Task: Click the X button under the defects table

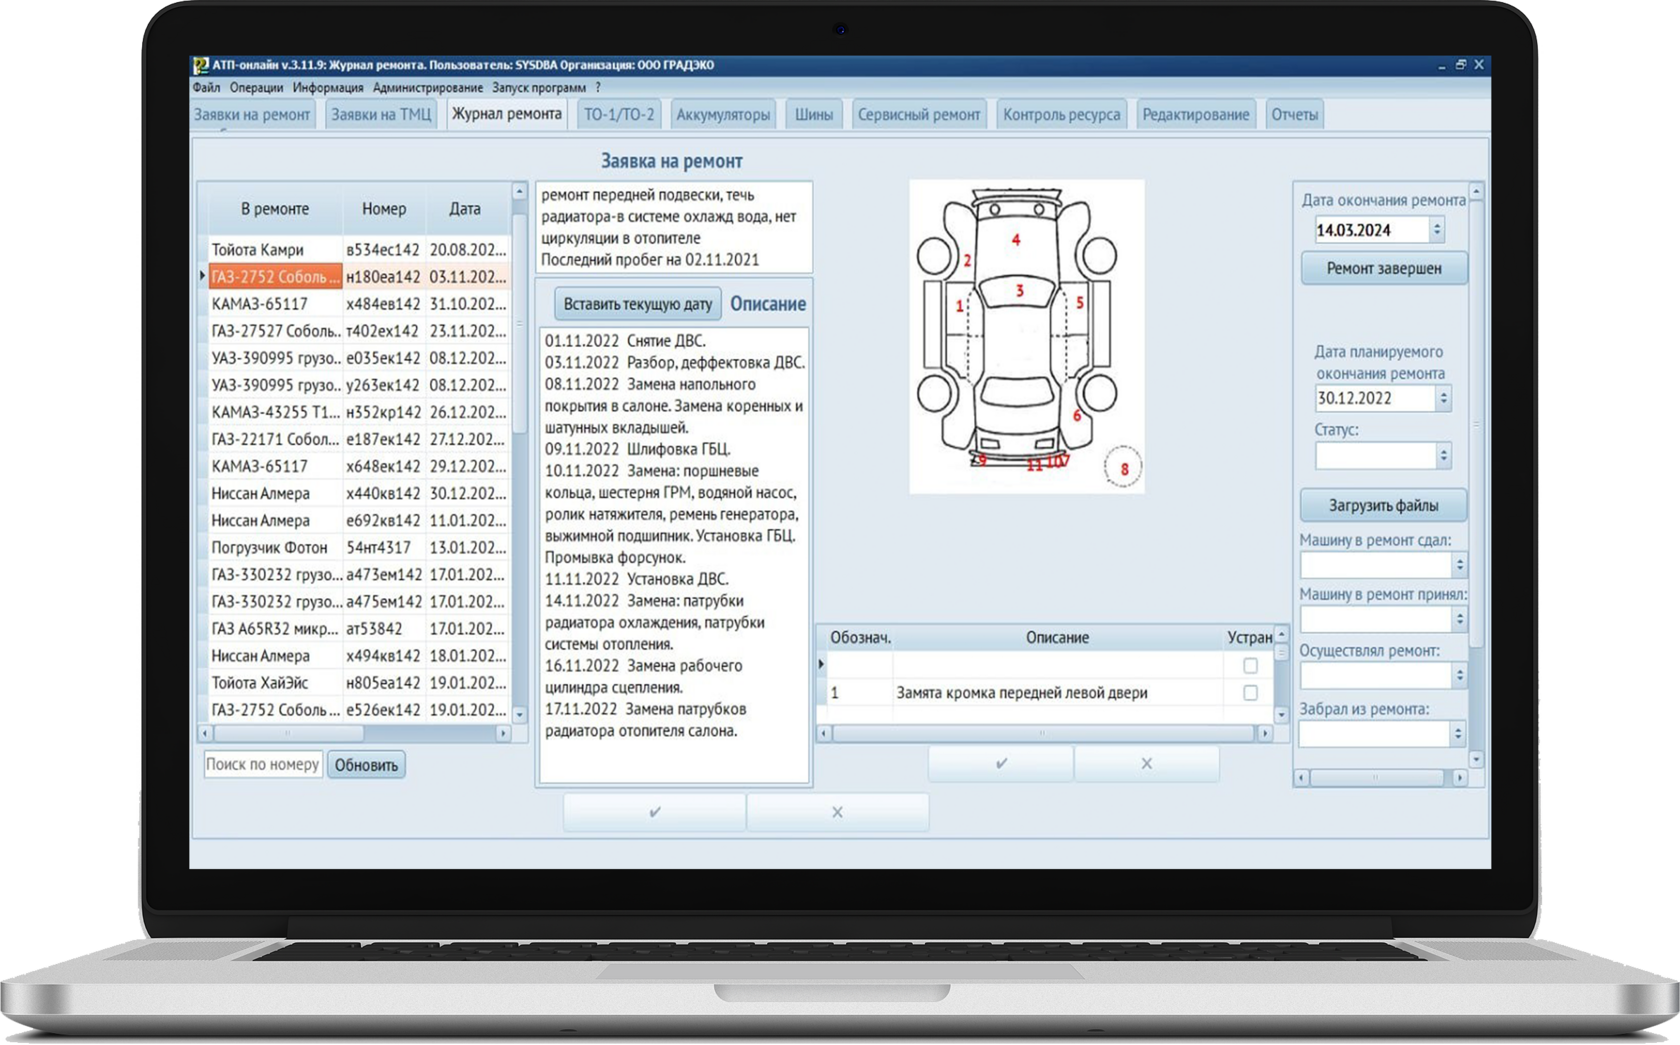Action: pyautogui.click(x=1146, y=763)
